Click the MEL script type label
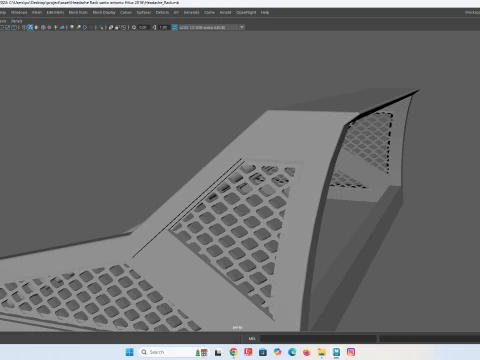Viewport: 480px width, 360px height. click(x=252, y=339)
